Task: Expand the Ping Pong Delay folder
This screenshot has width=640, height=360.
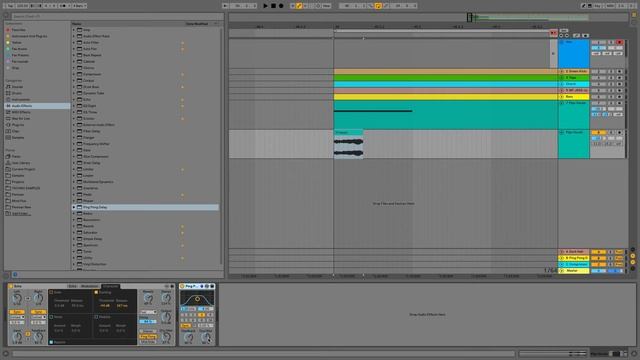Action: pyautogui.click(x=74, y=207)
